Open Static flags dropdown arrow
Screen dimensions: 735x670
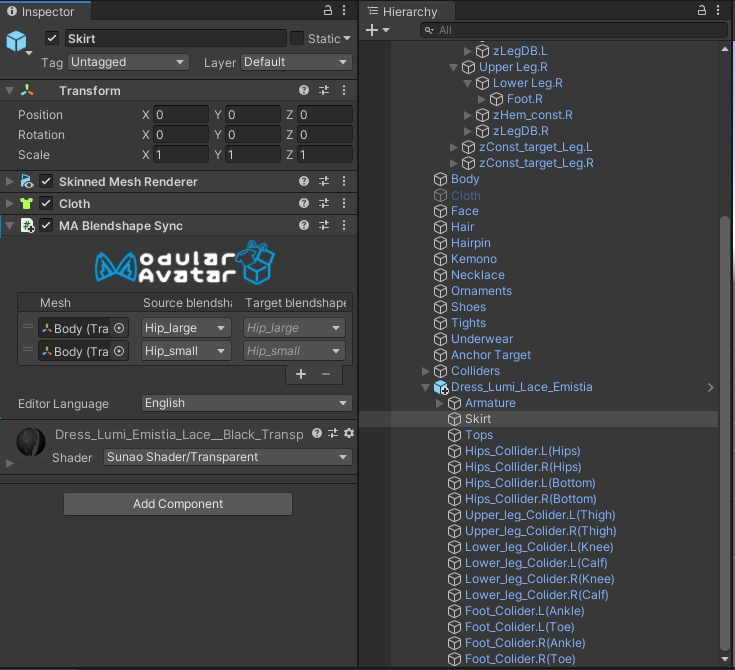click(347, 38)
